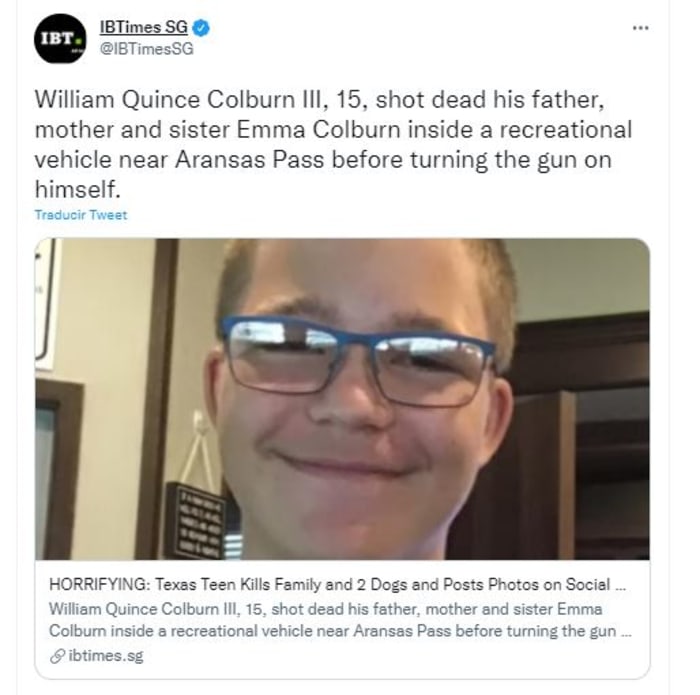The height and width of the screenshot is (695, 700).
Task: Click the chain link icon beside ibtimes.sg
Action: (58, 656)
